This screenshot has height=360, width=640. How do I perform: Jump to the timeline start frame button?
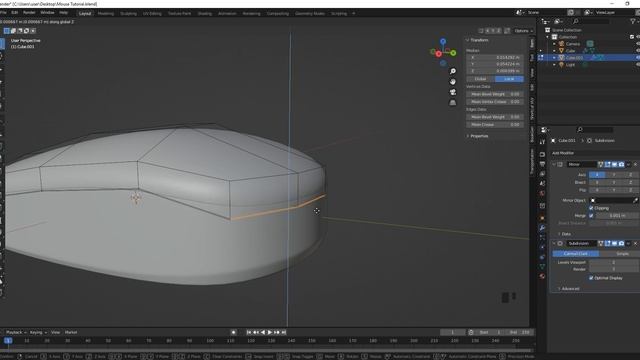click(249, 333)
